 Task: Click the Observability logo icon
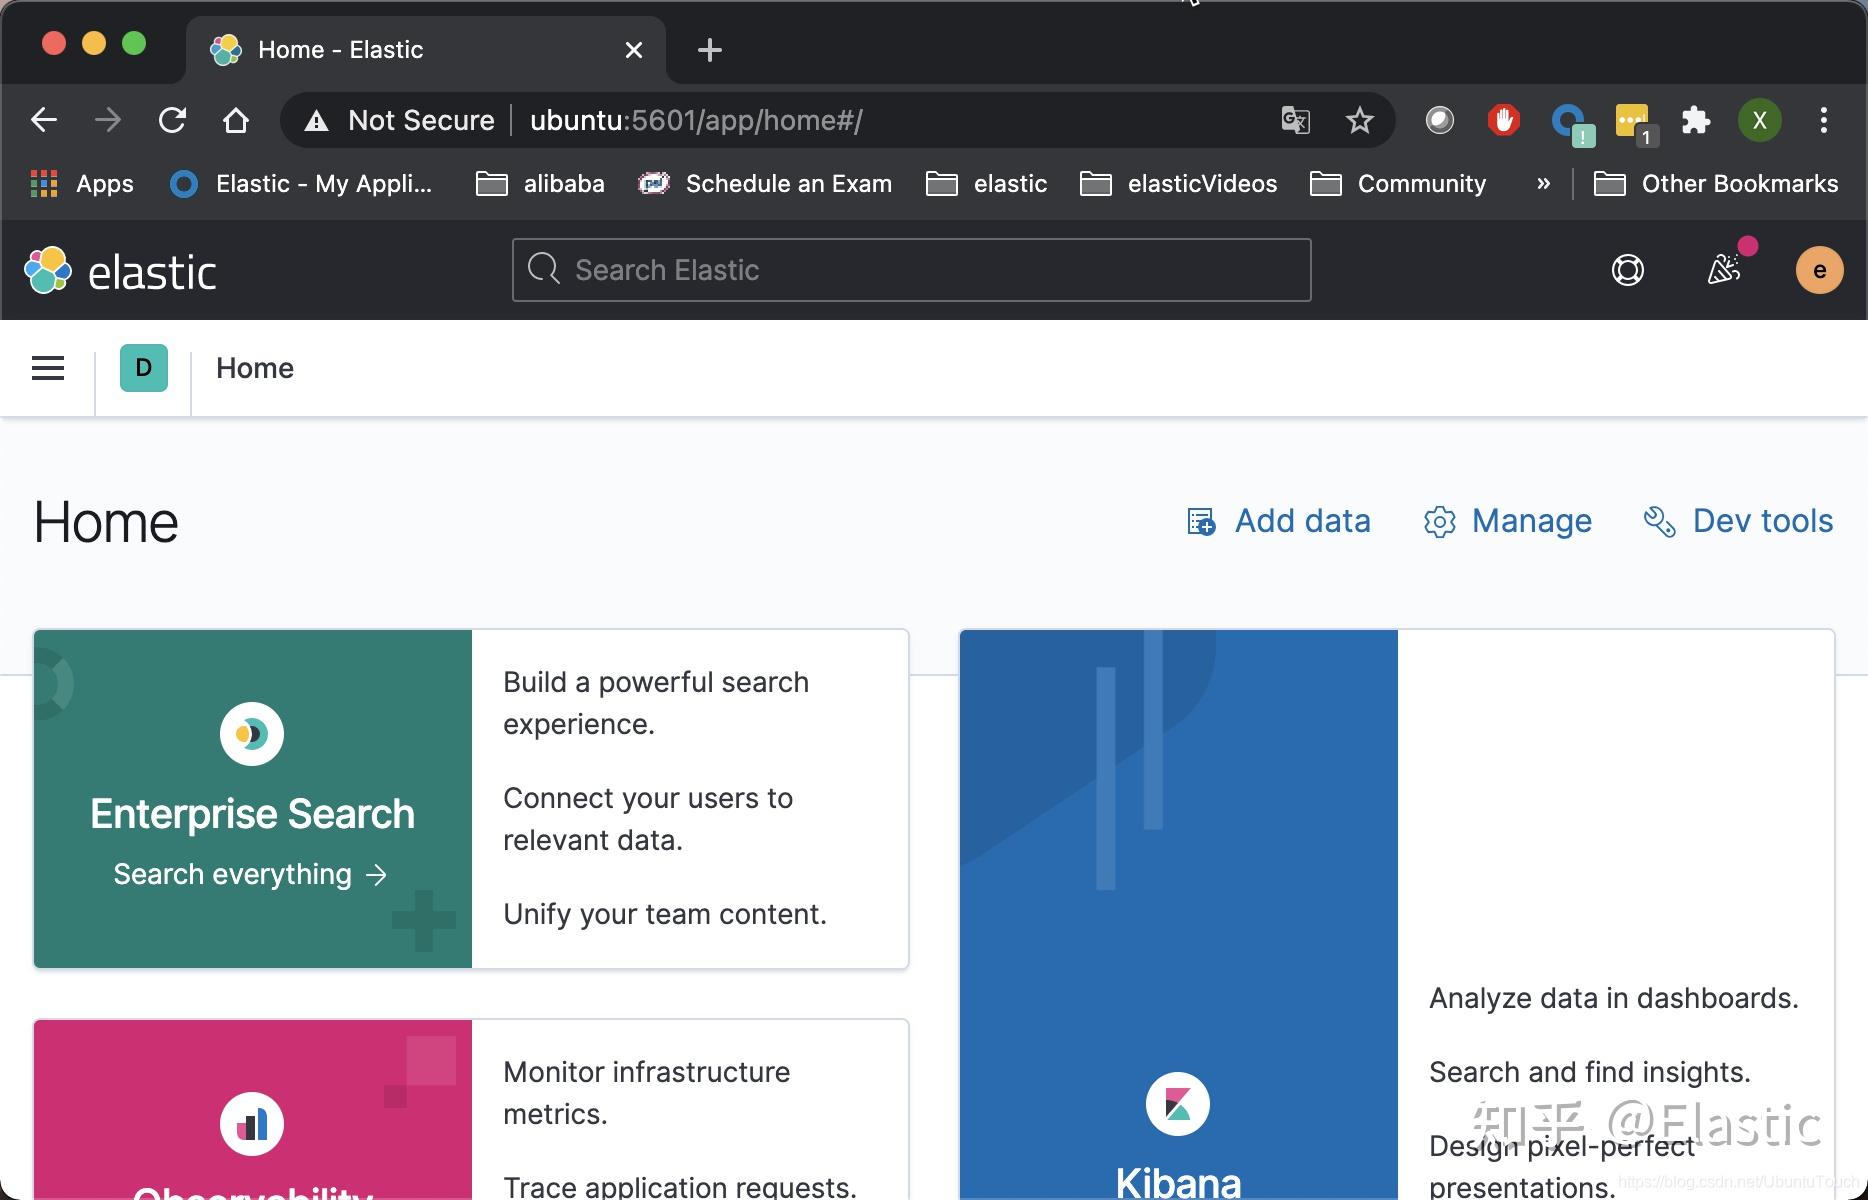[x=252, y=1124]
